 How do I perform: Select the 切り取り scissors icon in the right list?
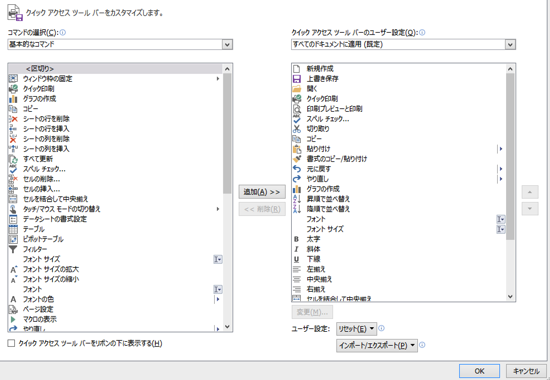(x=297, y=129)
